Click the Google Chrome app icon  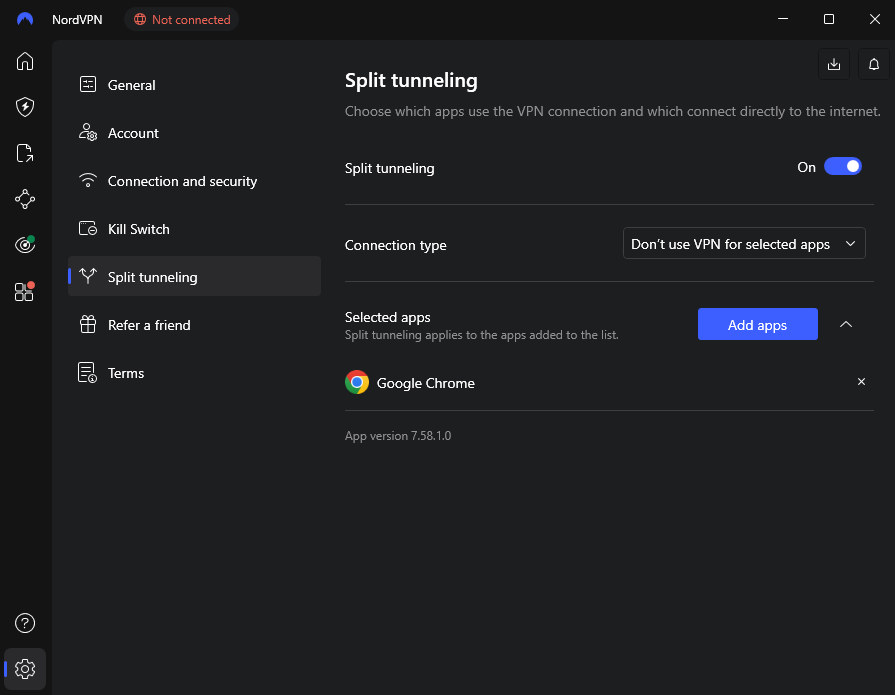click(x=357, y=382)
